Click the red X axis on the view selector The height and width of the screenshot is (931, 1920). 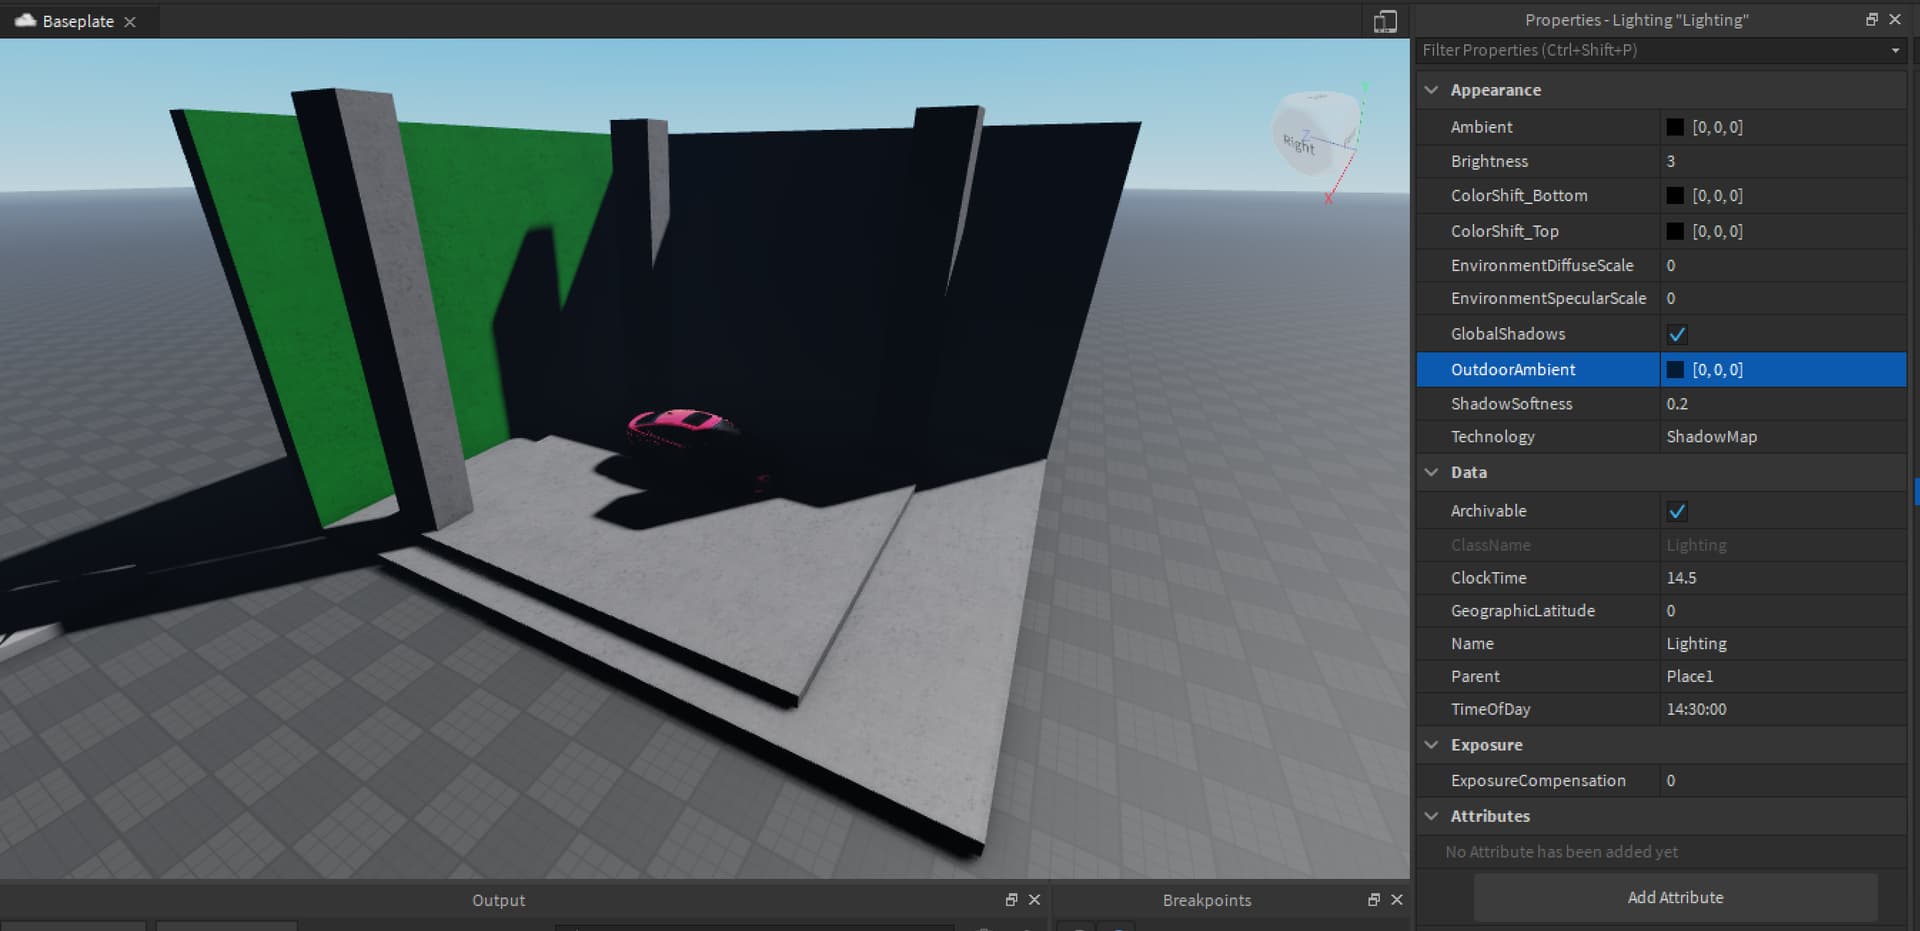pyautogui.click(x=1330, y=198)
